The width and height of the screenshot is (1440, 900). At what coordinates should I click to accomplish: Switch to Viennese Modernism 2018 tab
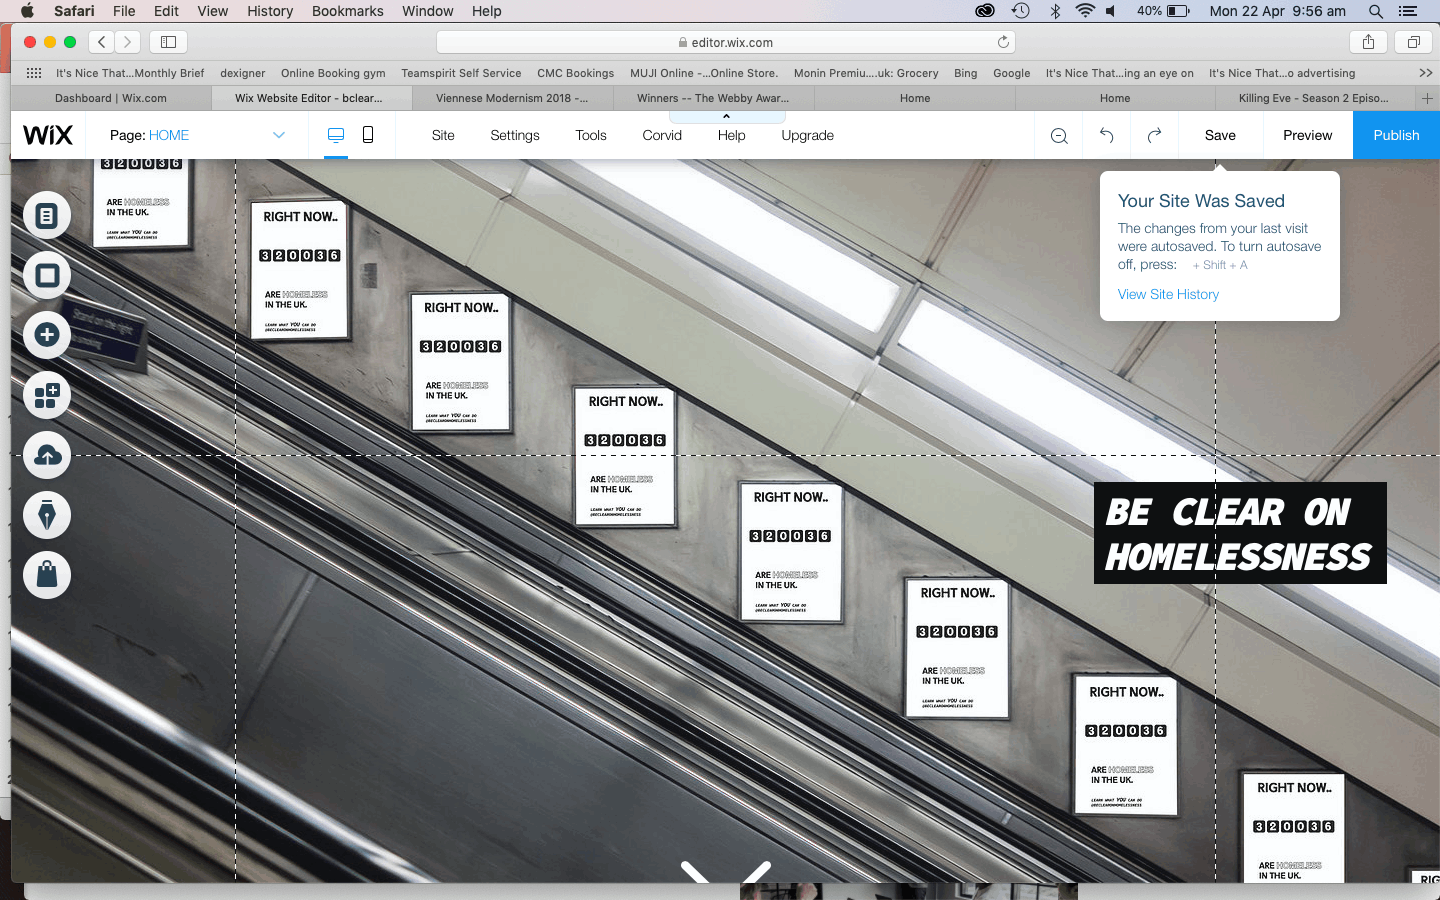(x=512, y=98)
